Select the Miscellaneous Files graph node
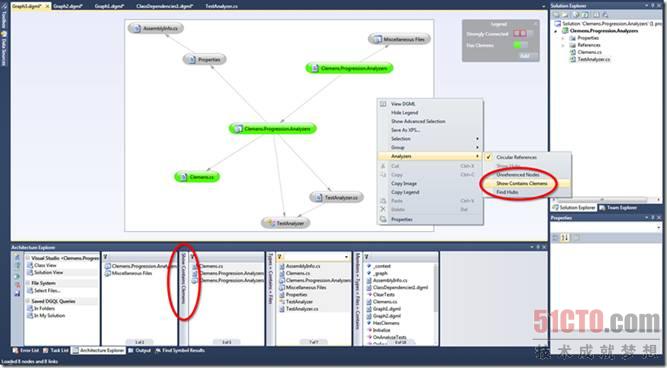The height and width of the screenshot is (368, 667). coord(399,39)
